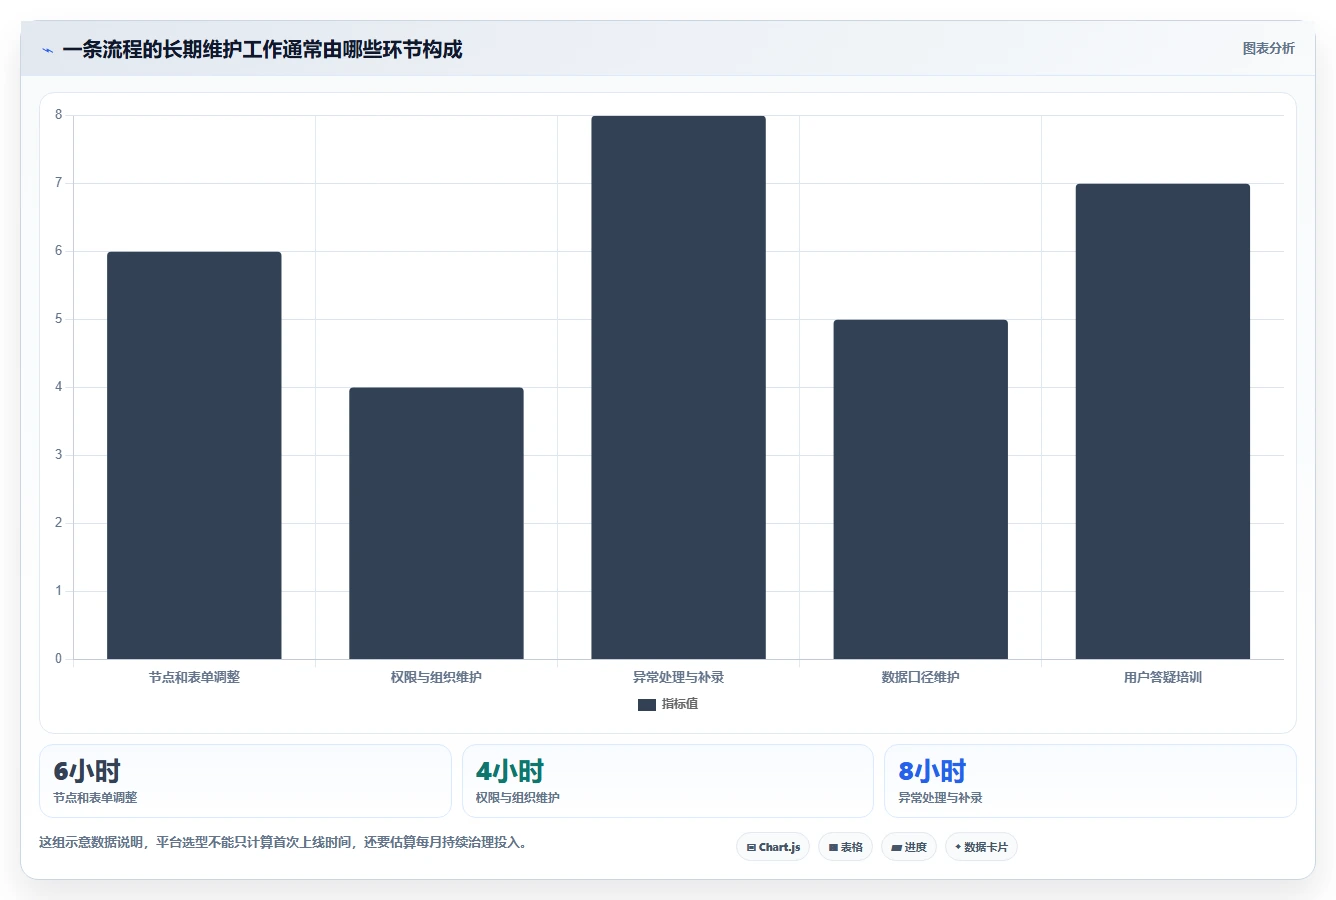Click the 权限与组织维护 caption under 4小时
This screenshot has width=1336, height=900.
[518, 798]
